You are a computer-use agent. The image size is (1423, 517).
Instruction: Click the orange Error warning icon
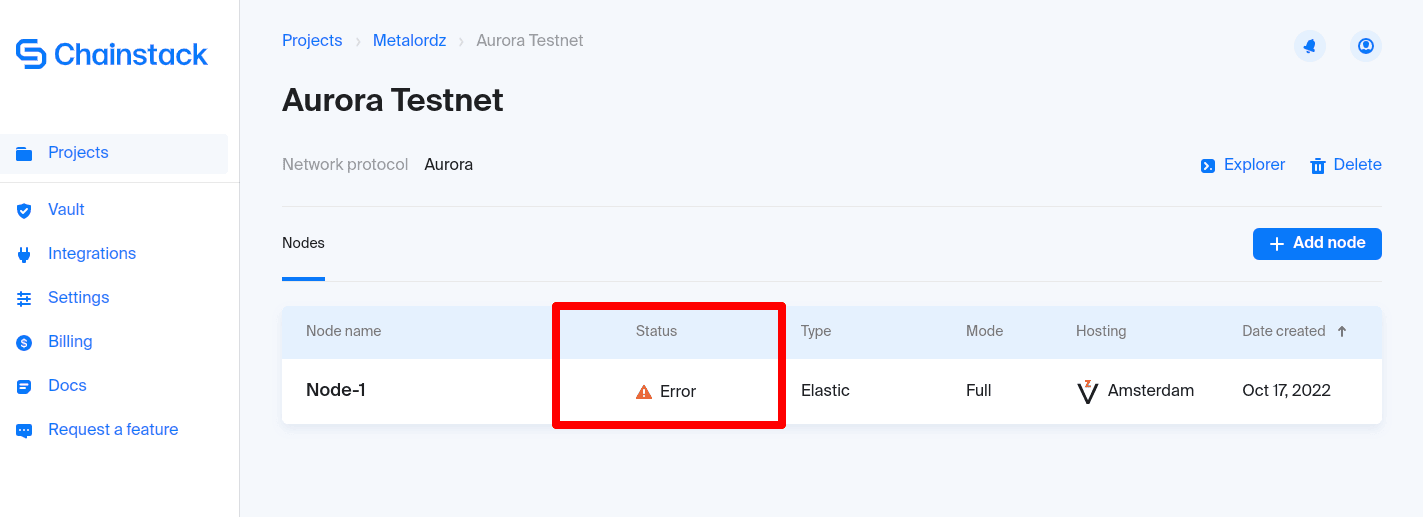[x=644, y=392]
